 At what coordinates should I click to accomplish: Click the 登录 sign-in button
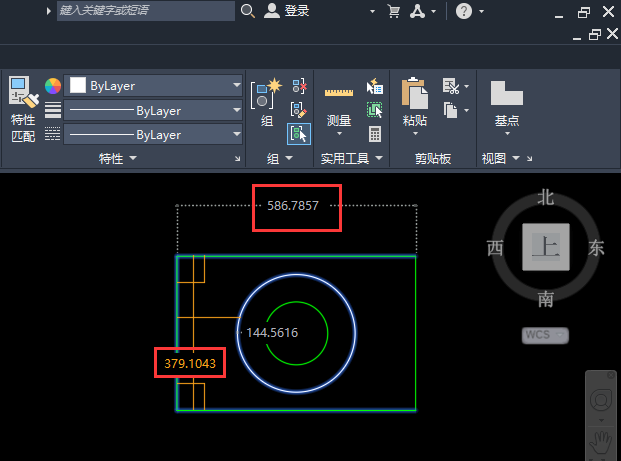tap(287, 11)
